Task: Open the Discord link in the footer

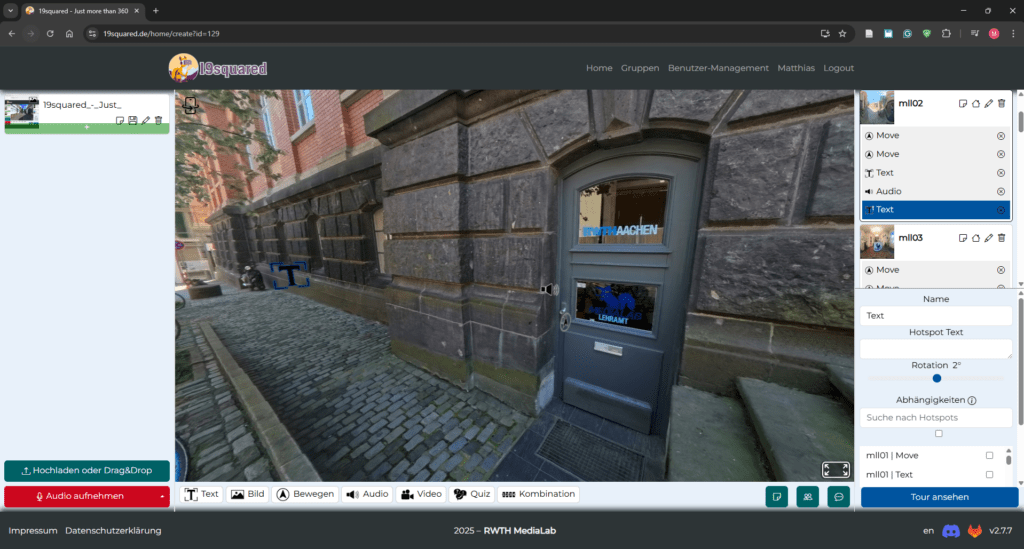Action: [x=951, y=531]
